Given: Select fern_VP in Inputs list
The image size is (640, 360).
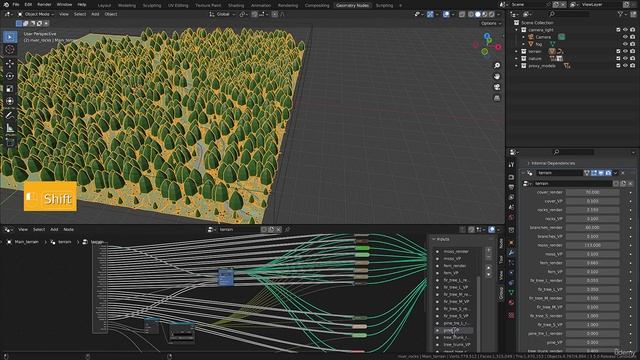Looking at the screenshot, I should [x=451, y=273].
